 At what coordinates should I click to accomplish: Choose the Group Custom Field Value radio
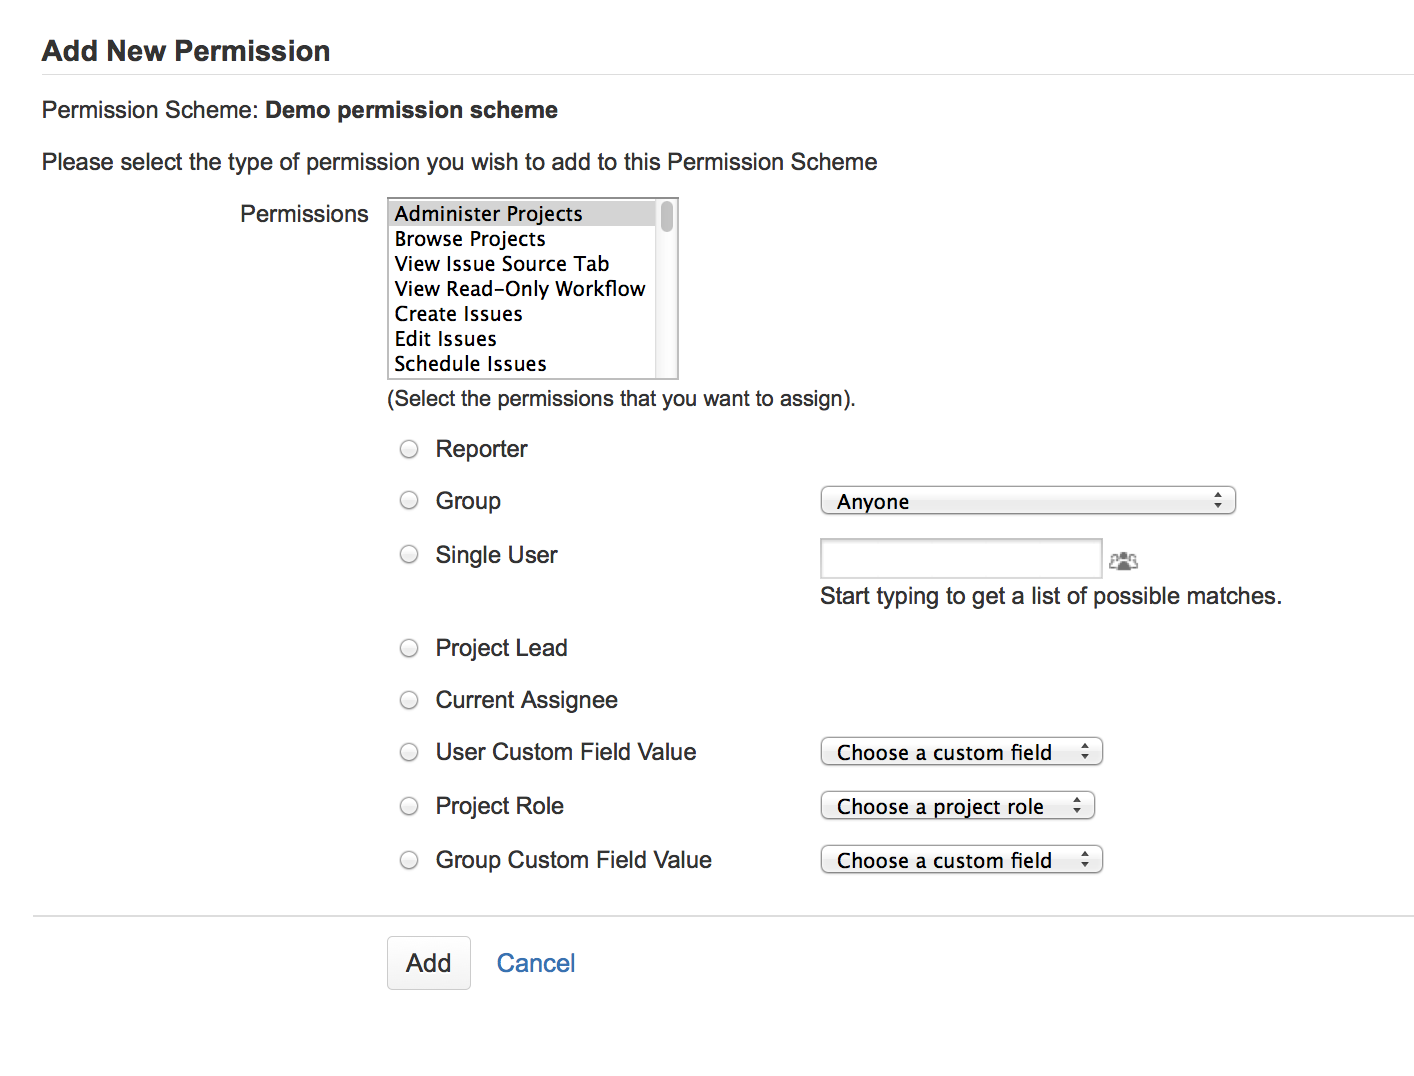pyautogui.click(x=409, y=860)
